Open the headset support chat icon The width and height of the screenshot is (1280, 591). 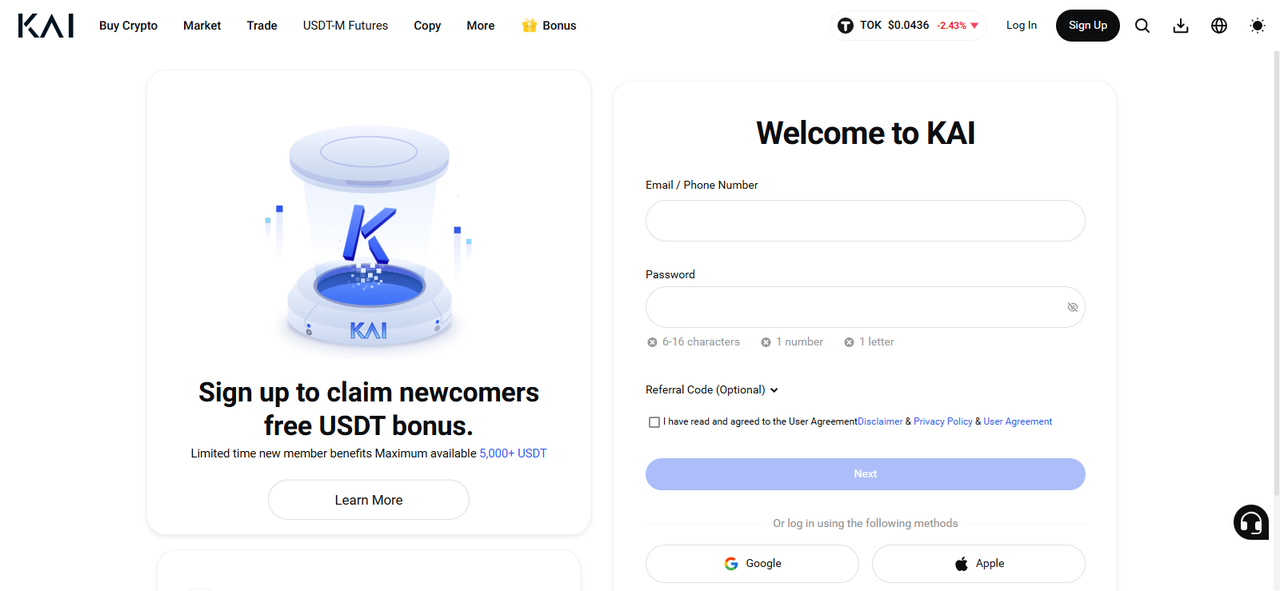tap(1251, 522)
